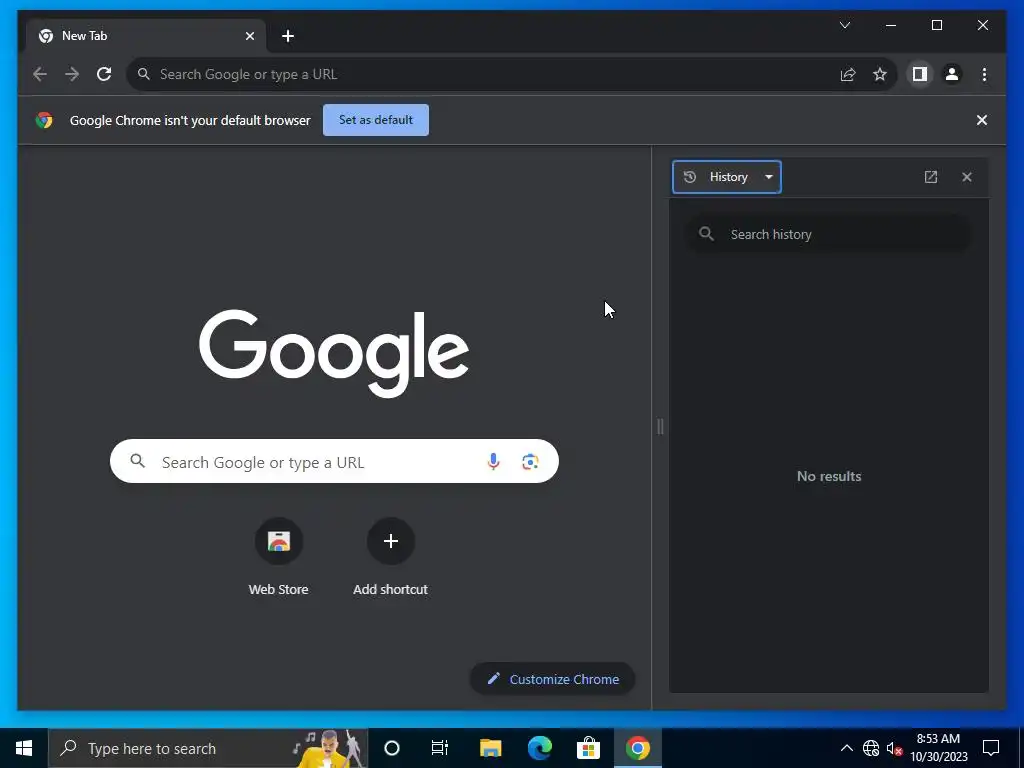The width and height of the screenshot is (1024, 768).
Task: Click the Windows taskbar search box
Action: pos(208,748)
